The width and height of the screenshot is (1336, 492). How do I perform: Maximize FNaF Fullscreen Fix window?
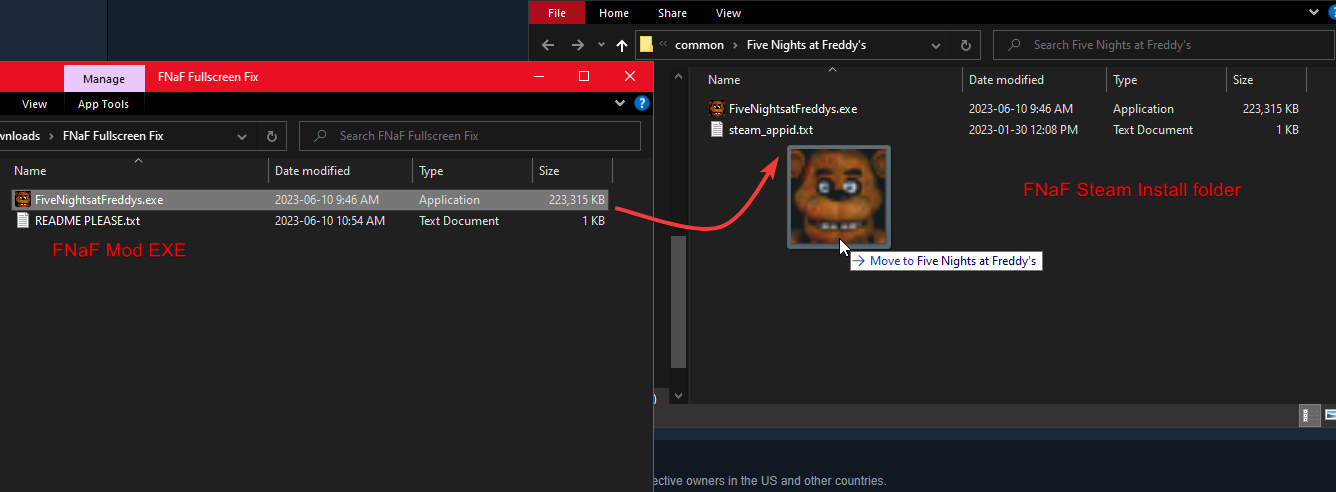584,77
